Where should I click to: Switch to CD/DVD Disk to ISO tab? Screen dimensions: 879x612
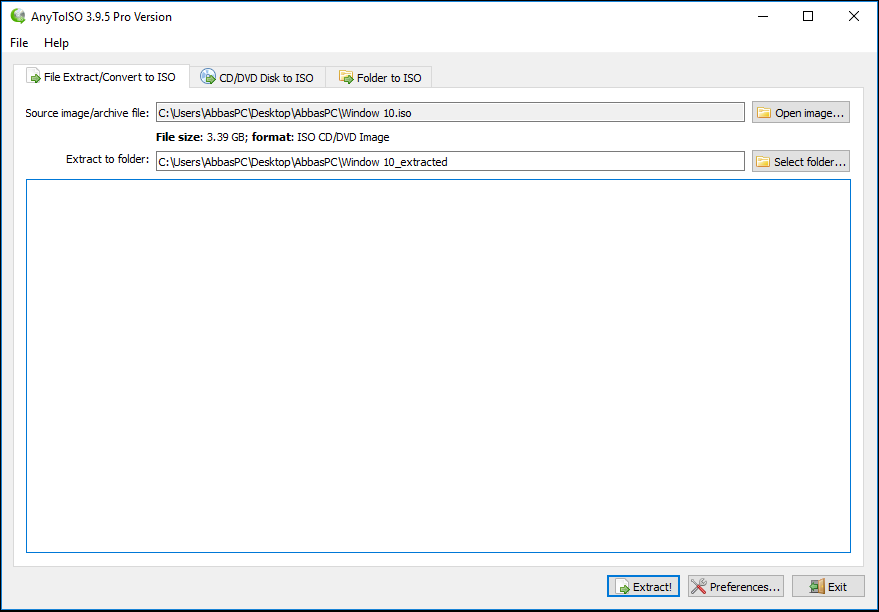[257, 77]
